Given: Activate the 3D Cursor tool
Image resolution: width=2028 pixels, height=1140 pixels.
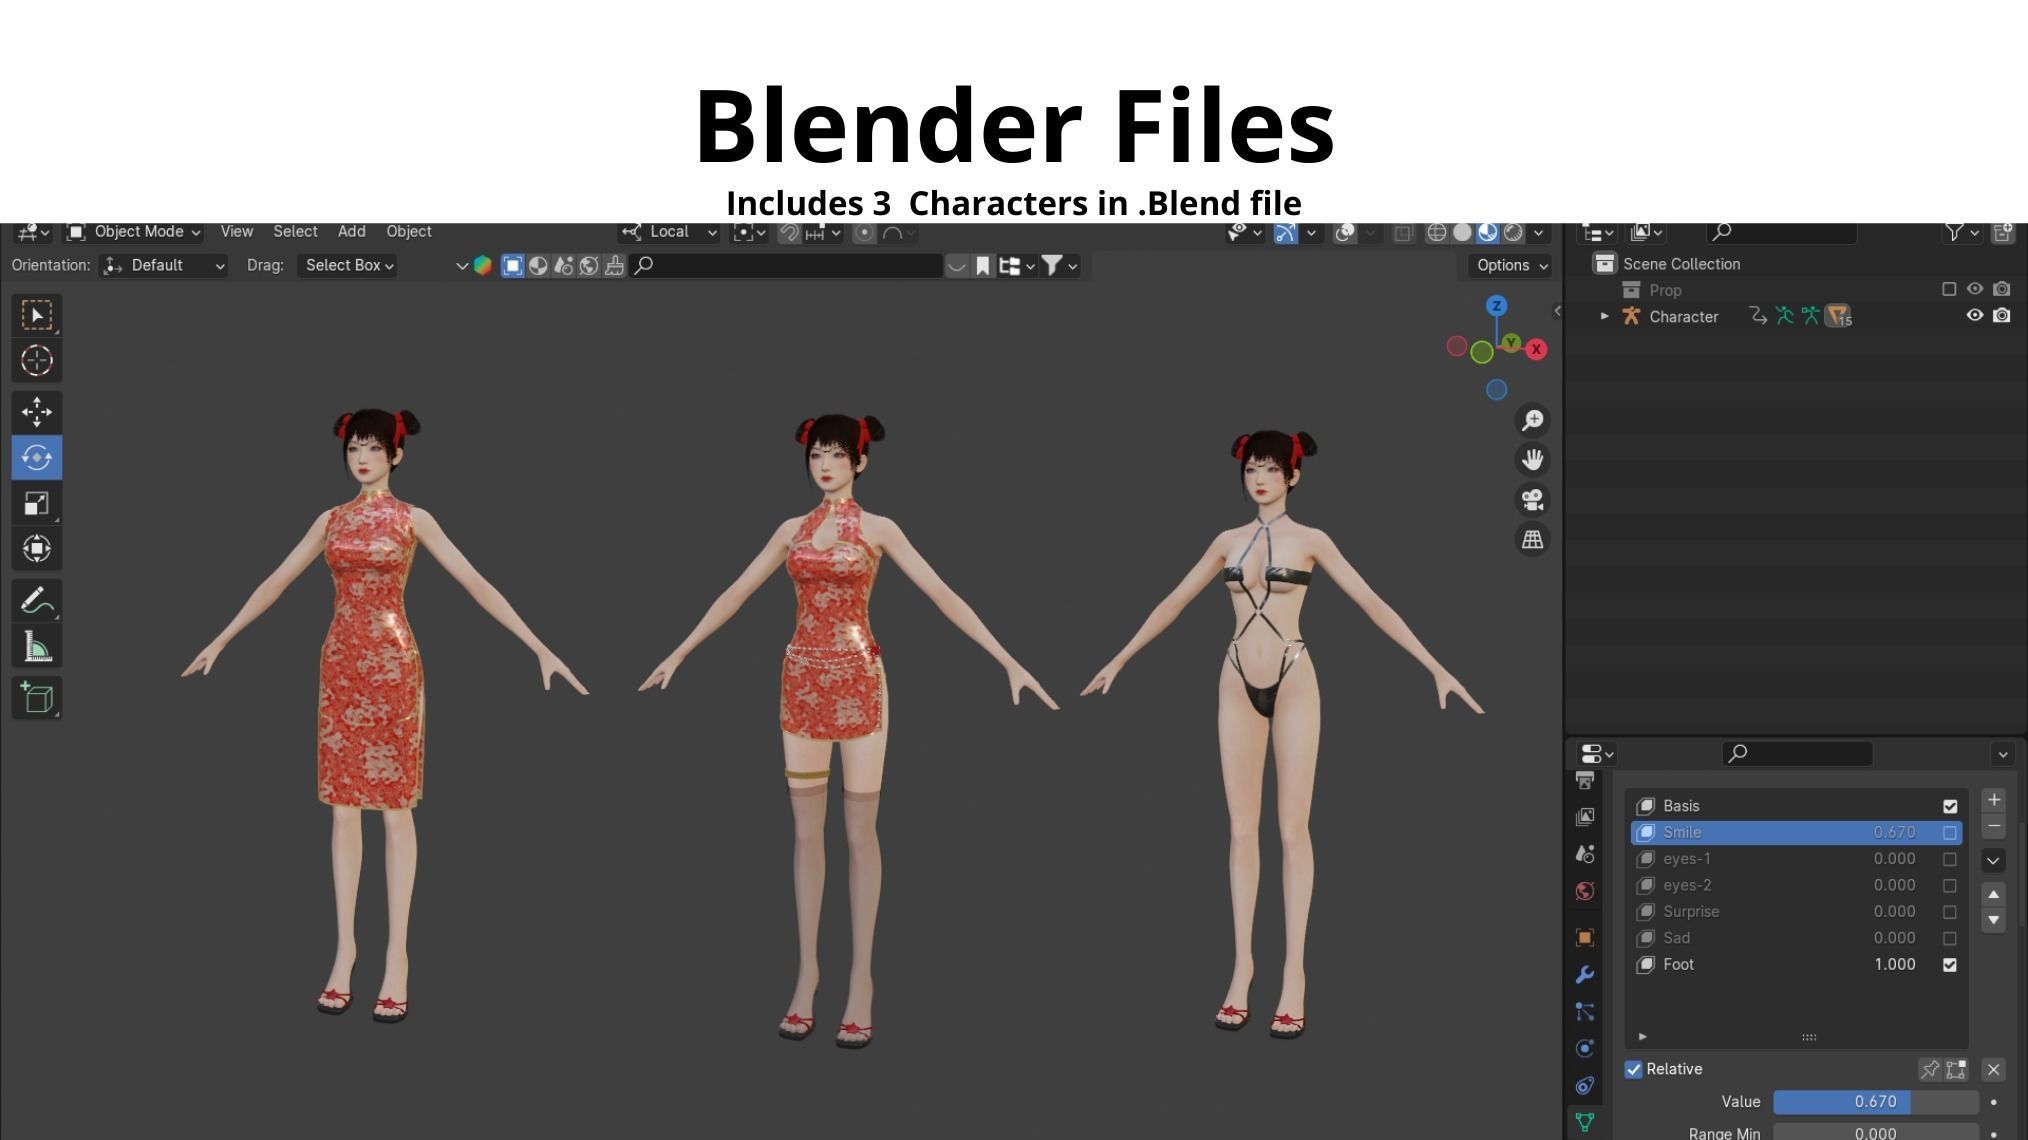Looking at the screenshot, I should click(x=37, y=360).
